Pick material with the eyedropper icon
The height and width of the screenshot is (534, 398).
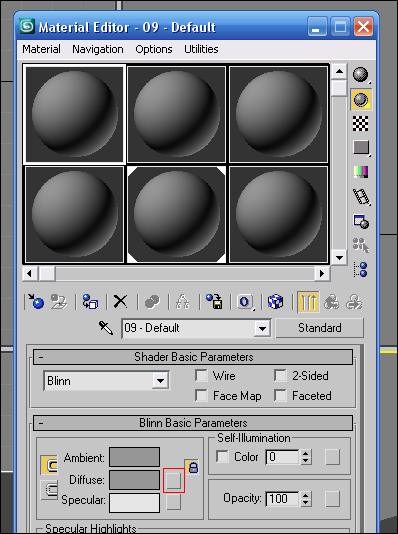point(106,328)
